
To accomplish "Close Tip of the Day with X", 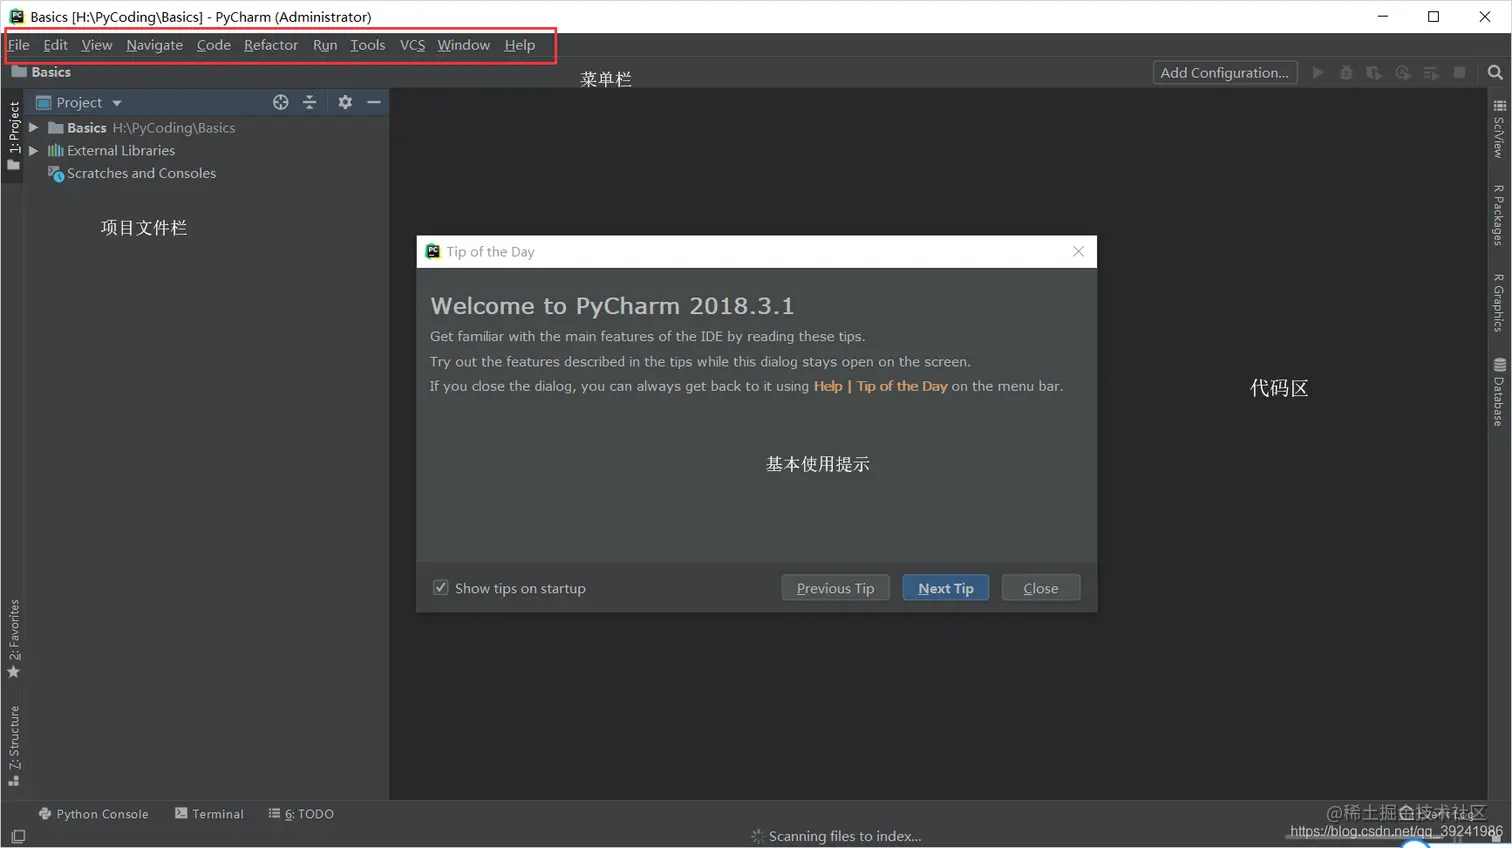I will point(1078,252).
